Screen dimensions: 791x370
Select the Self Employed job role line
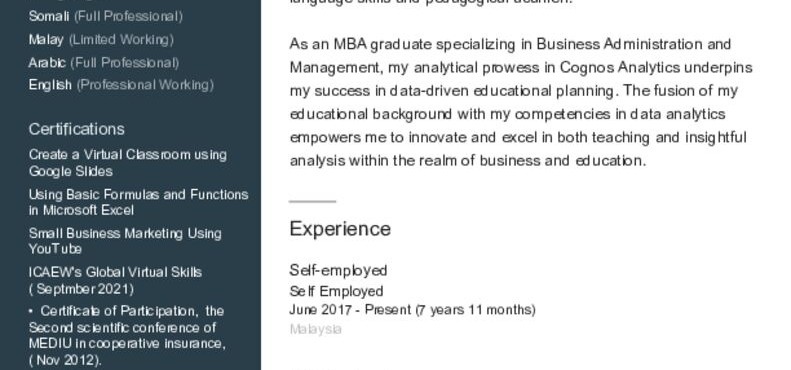[x=336, y=291]
